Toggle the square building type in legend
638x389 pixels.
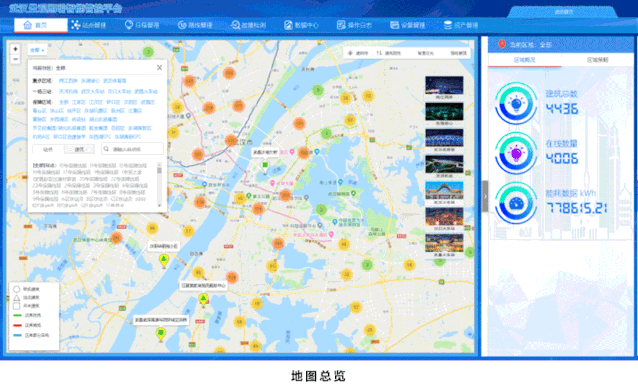pyautogui.click(x=17, y=306)
